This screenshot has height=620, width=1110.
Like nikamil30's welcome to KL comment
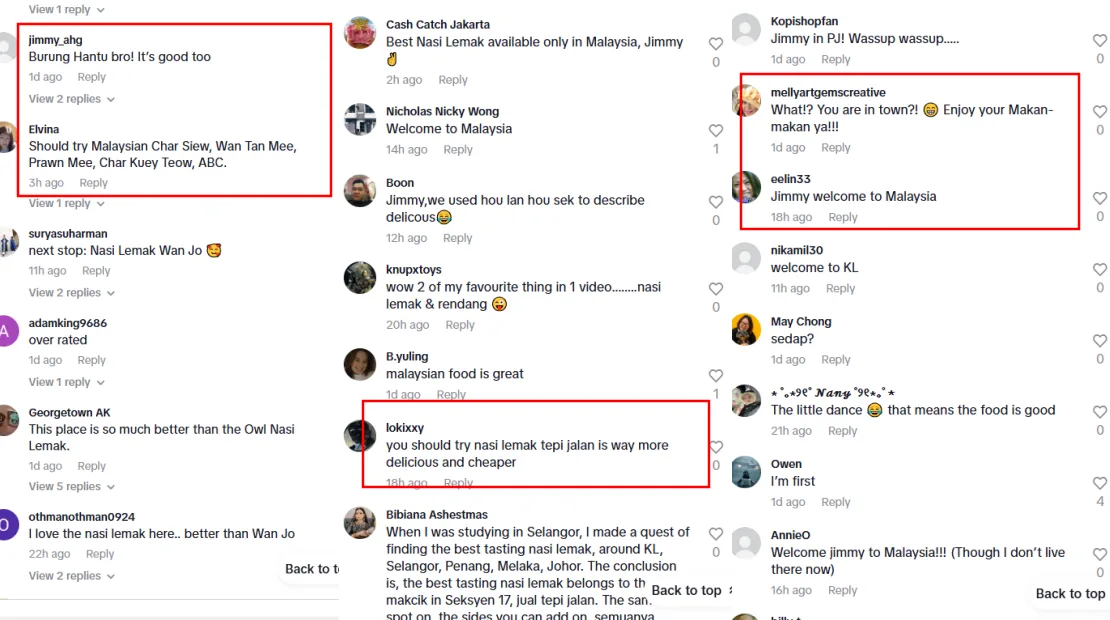click(x=1099, y=270)
